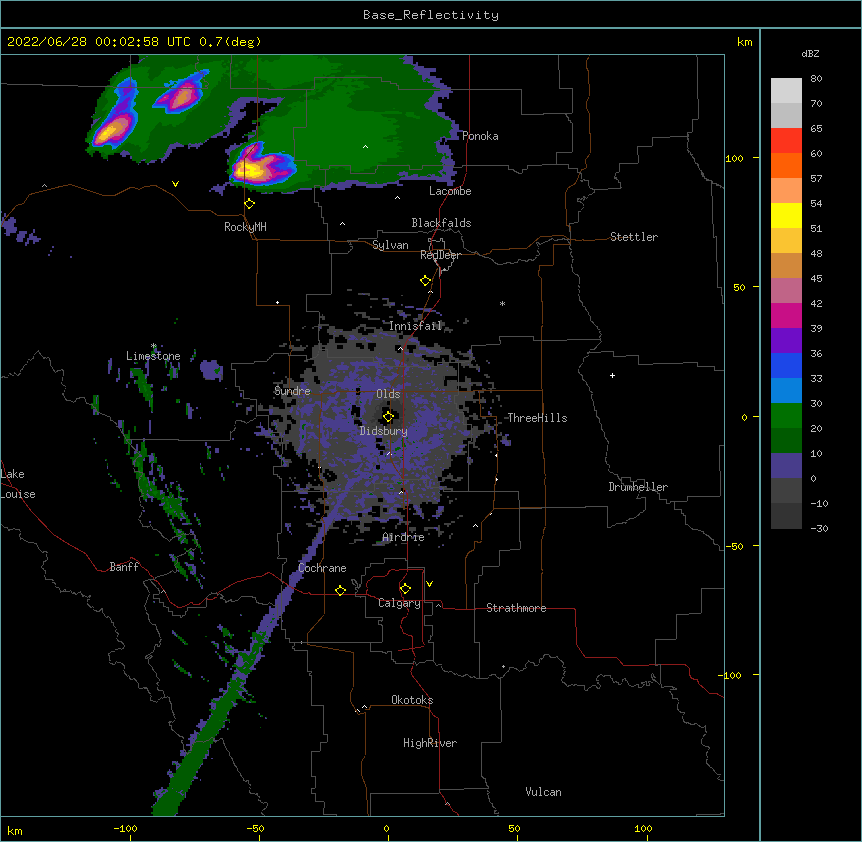This screenshot has width=862, height=842.
Task: Click the Banff label
Action: pos(124,567)
